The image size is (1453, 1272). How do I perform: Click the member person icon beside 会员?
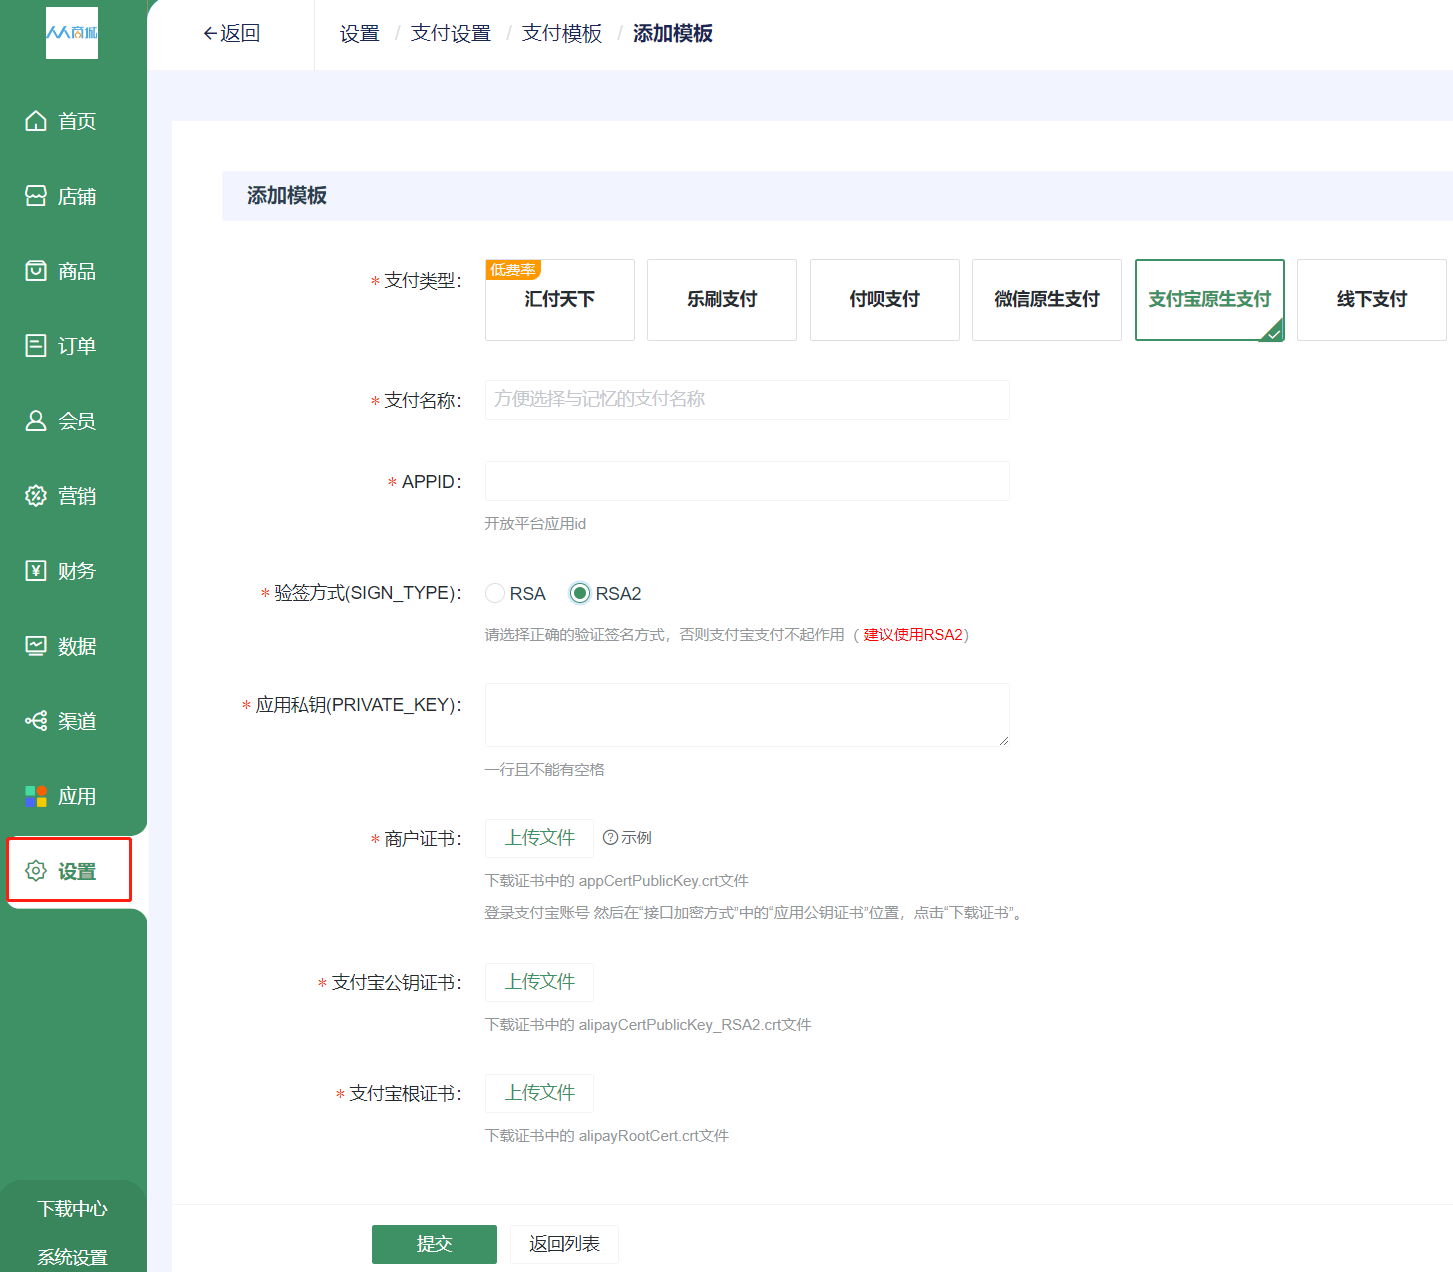click(x=36, y=421)
